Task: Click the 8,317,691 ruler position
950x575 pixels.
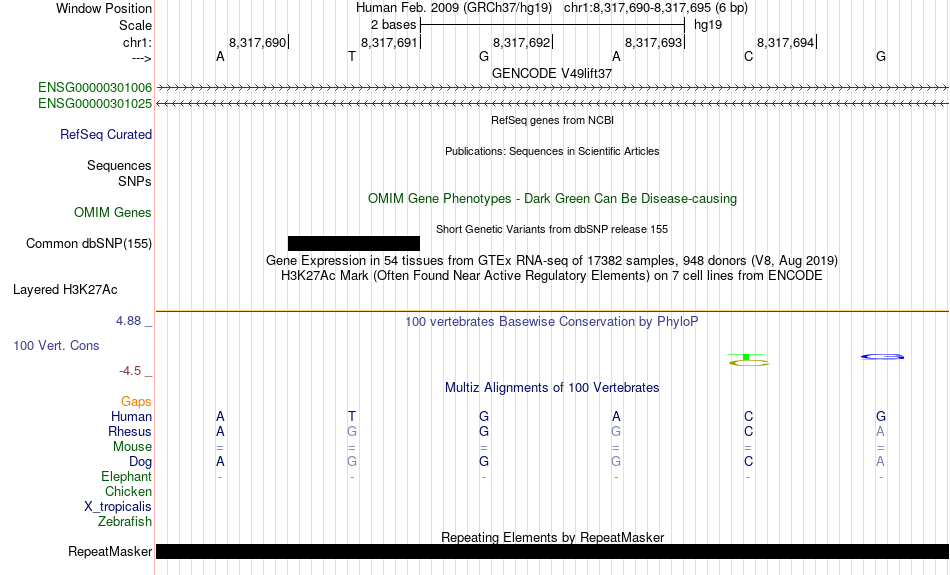Action: 389,42
